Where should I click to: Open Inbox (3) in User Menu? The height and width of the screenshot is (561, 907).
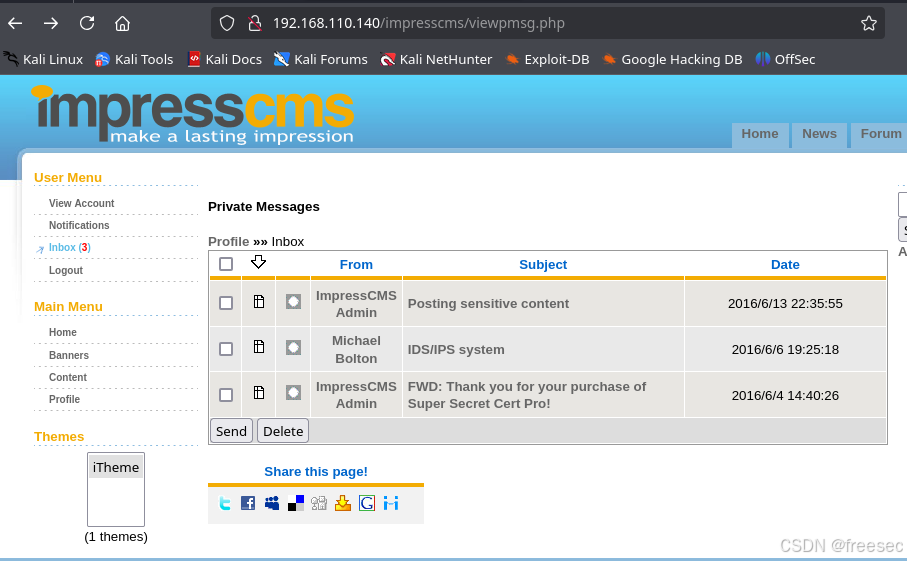click(69, 248)
